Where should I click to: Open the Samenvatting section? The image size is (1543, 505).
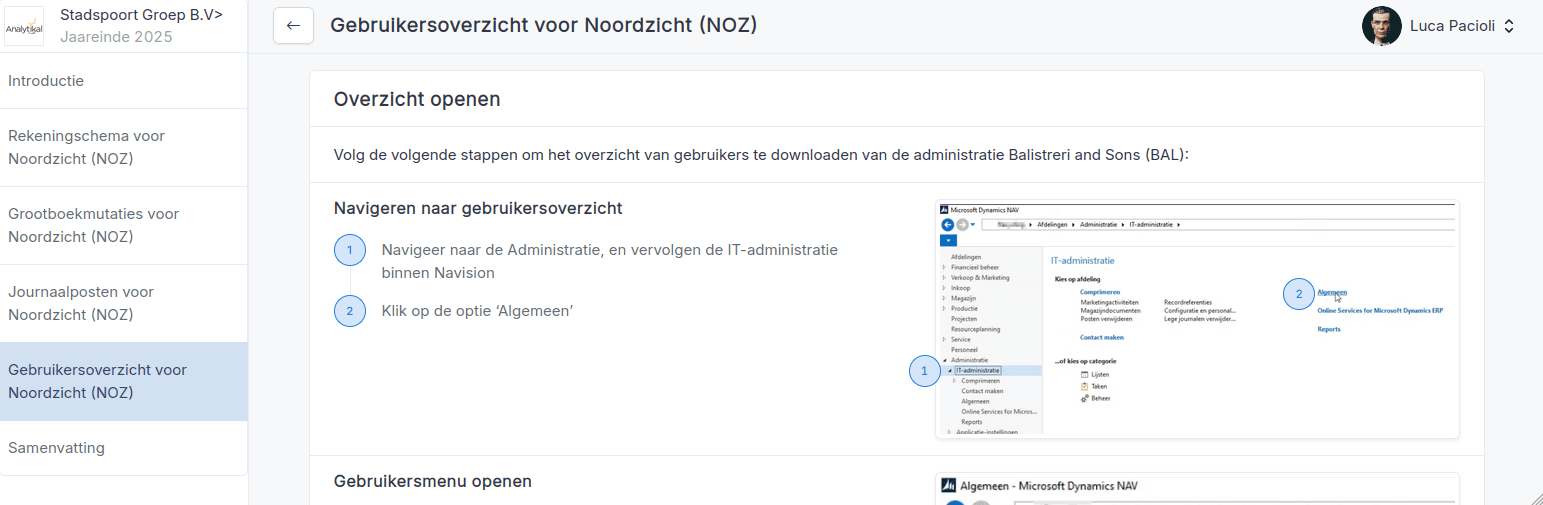coord(124,448)
